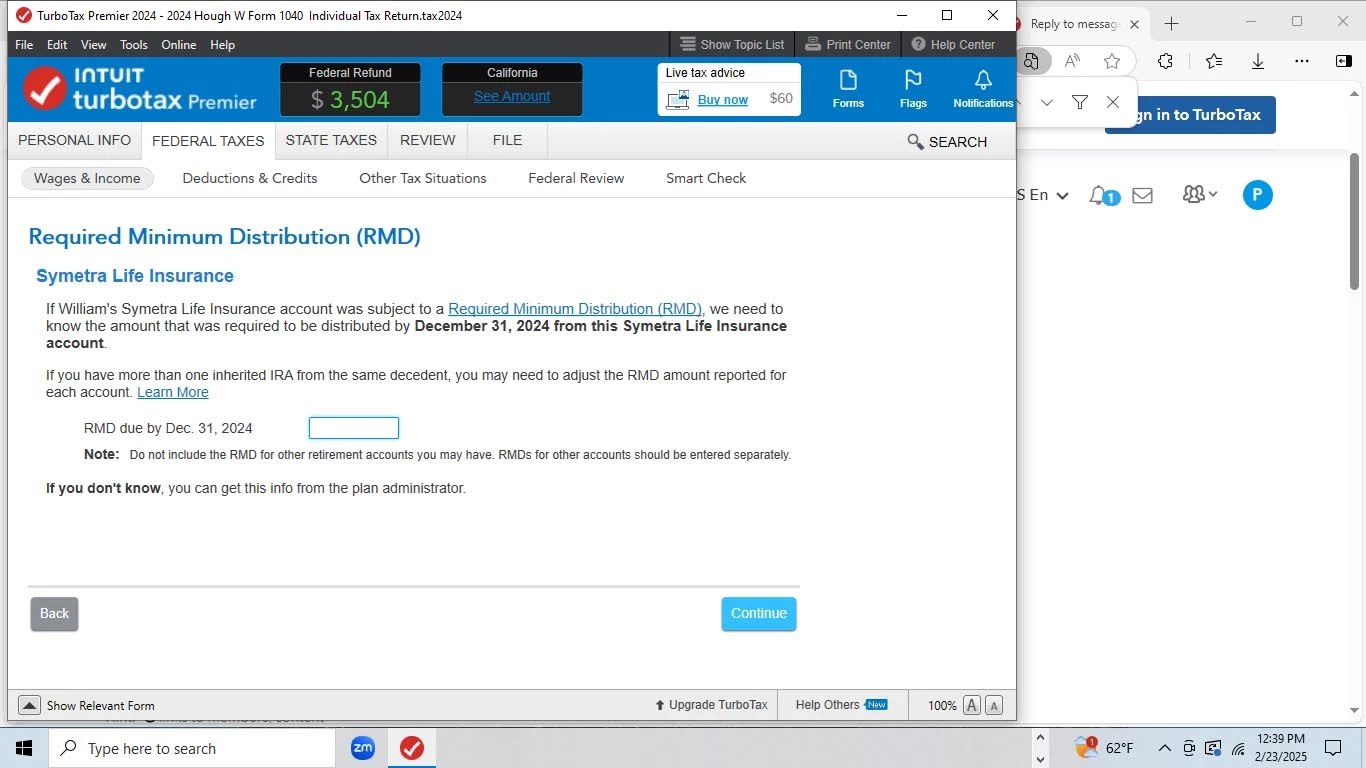Expand the next-result chevron in find bar
The height and width of the screenshot is (768, 1366).
click(x=1047, y=102)
